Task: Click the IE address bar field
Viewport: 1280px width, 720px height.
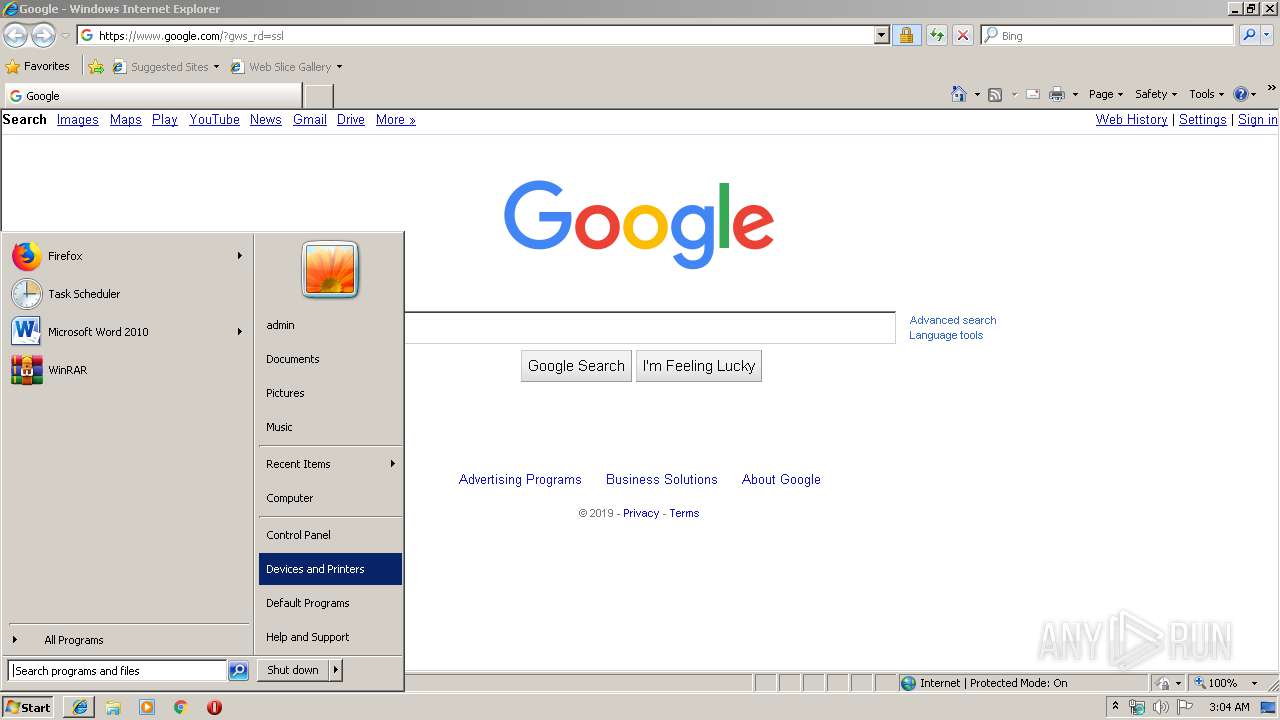Action: [x=475, y=35]
